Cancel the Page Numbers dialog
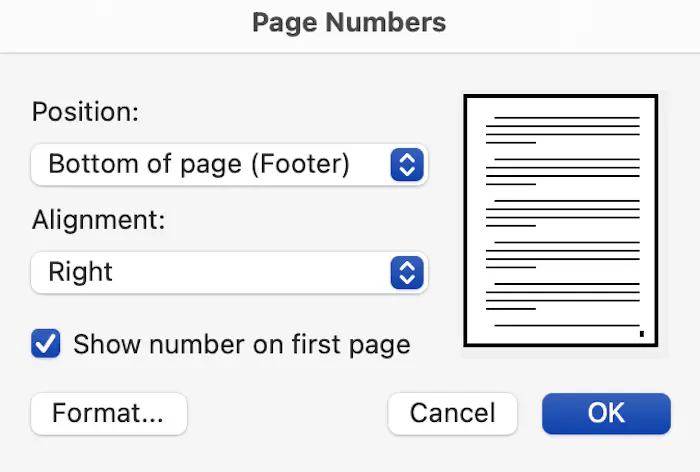Image resolution: width=700 pixels, height=472 pixels. (x=452, y=413)
